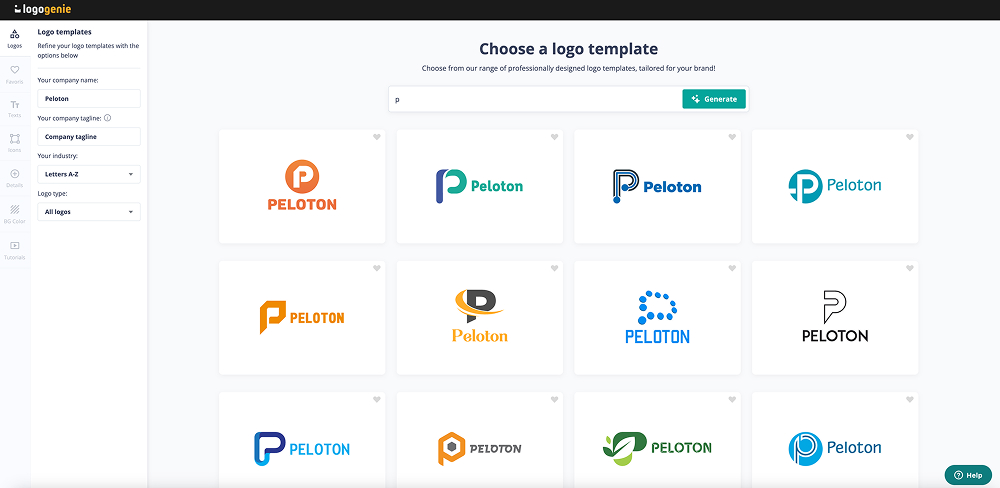The height and width of the screenshot is (488, 1000).
Task: Open the Help button
Action: [968, 475]
